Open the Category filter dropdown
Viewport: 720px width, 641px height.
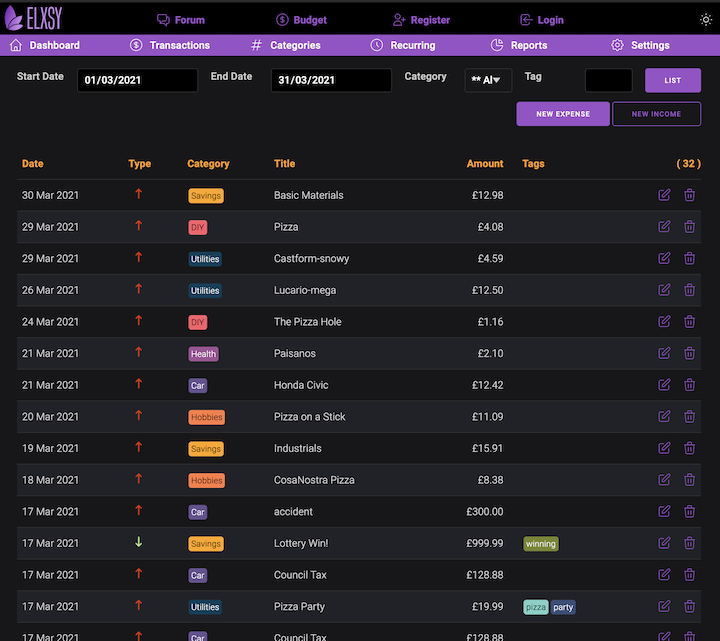click(488, 80)
